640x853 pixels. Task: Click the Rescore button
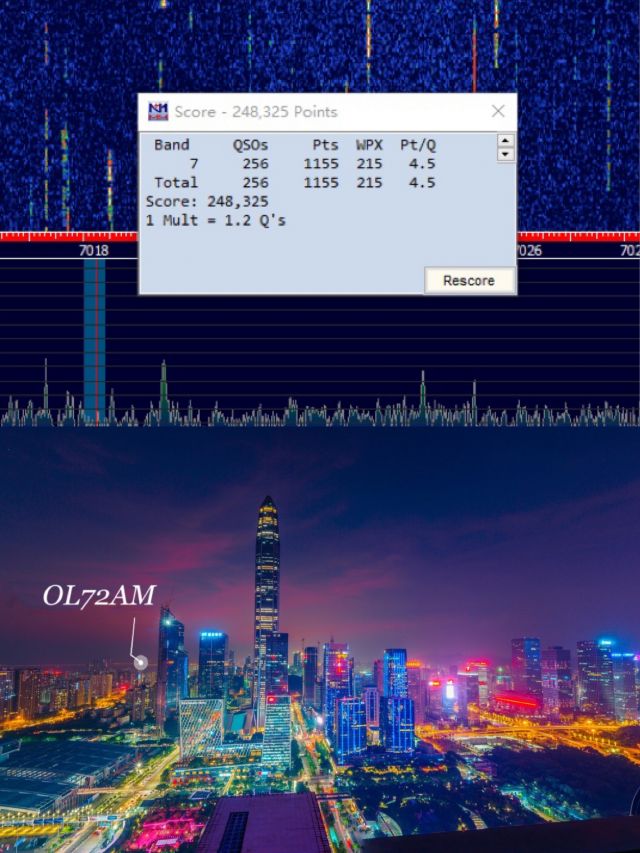tap(470, 280)
